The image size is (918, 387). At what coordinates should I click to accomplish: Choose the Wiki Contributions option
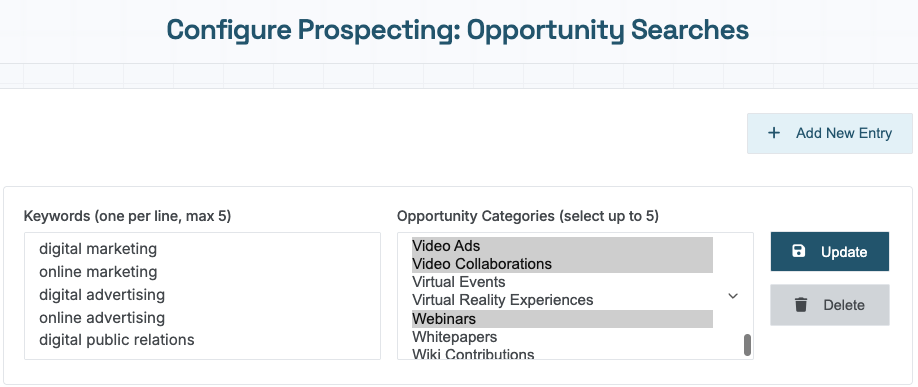(562, 354)
